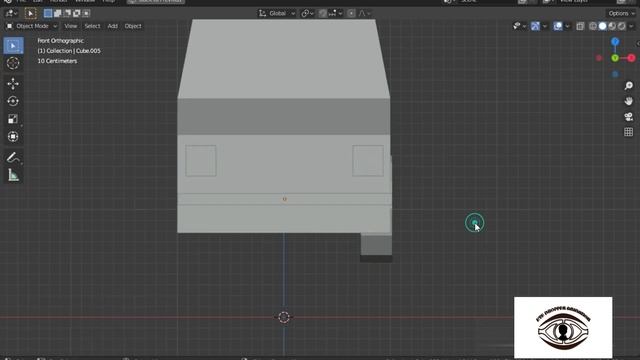Click the blue Z axis gizmo ball
This screenshot has height=360, width=640.
pos(615,42)
